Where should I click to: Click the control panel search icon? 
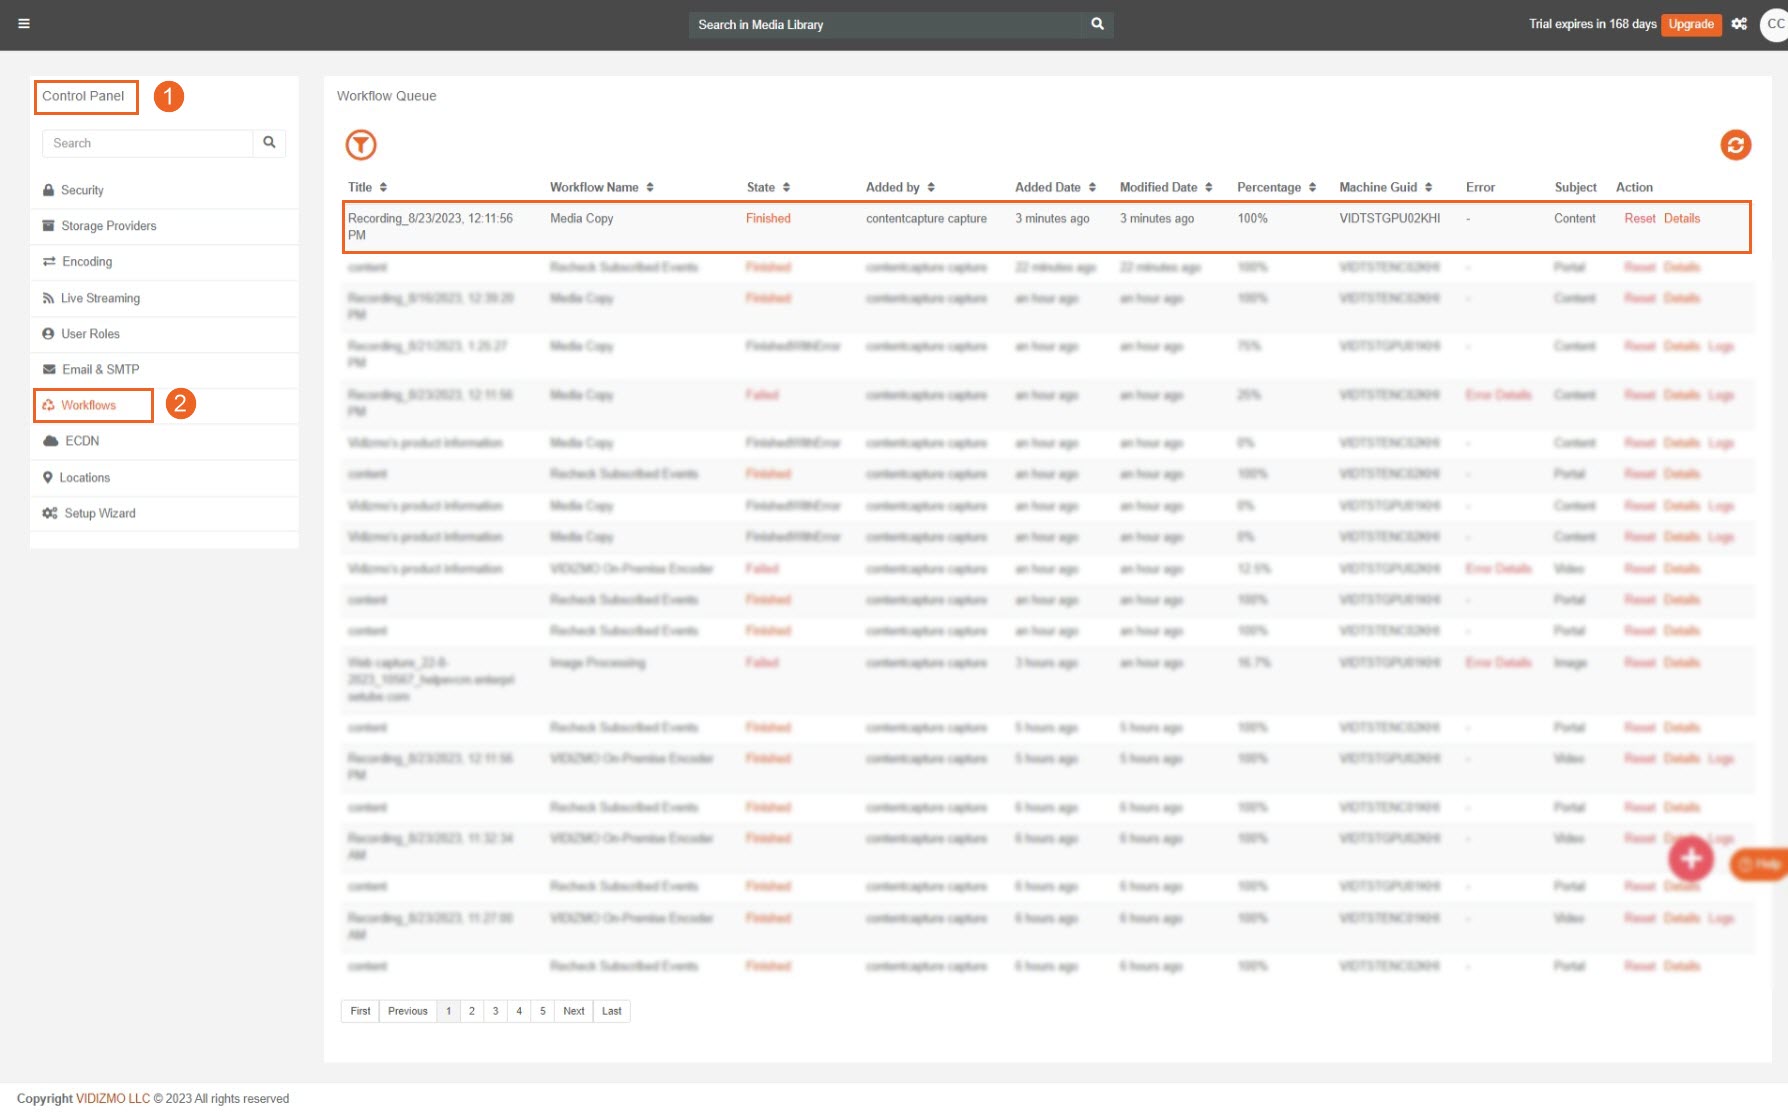coord(269,143)
